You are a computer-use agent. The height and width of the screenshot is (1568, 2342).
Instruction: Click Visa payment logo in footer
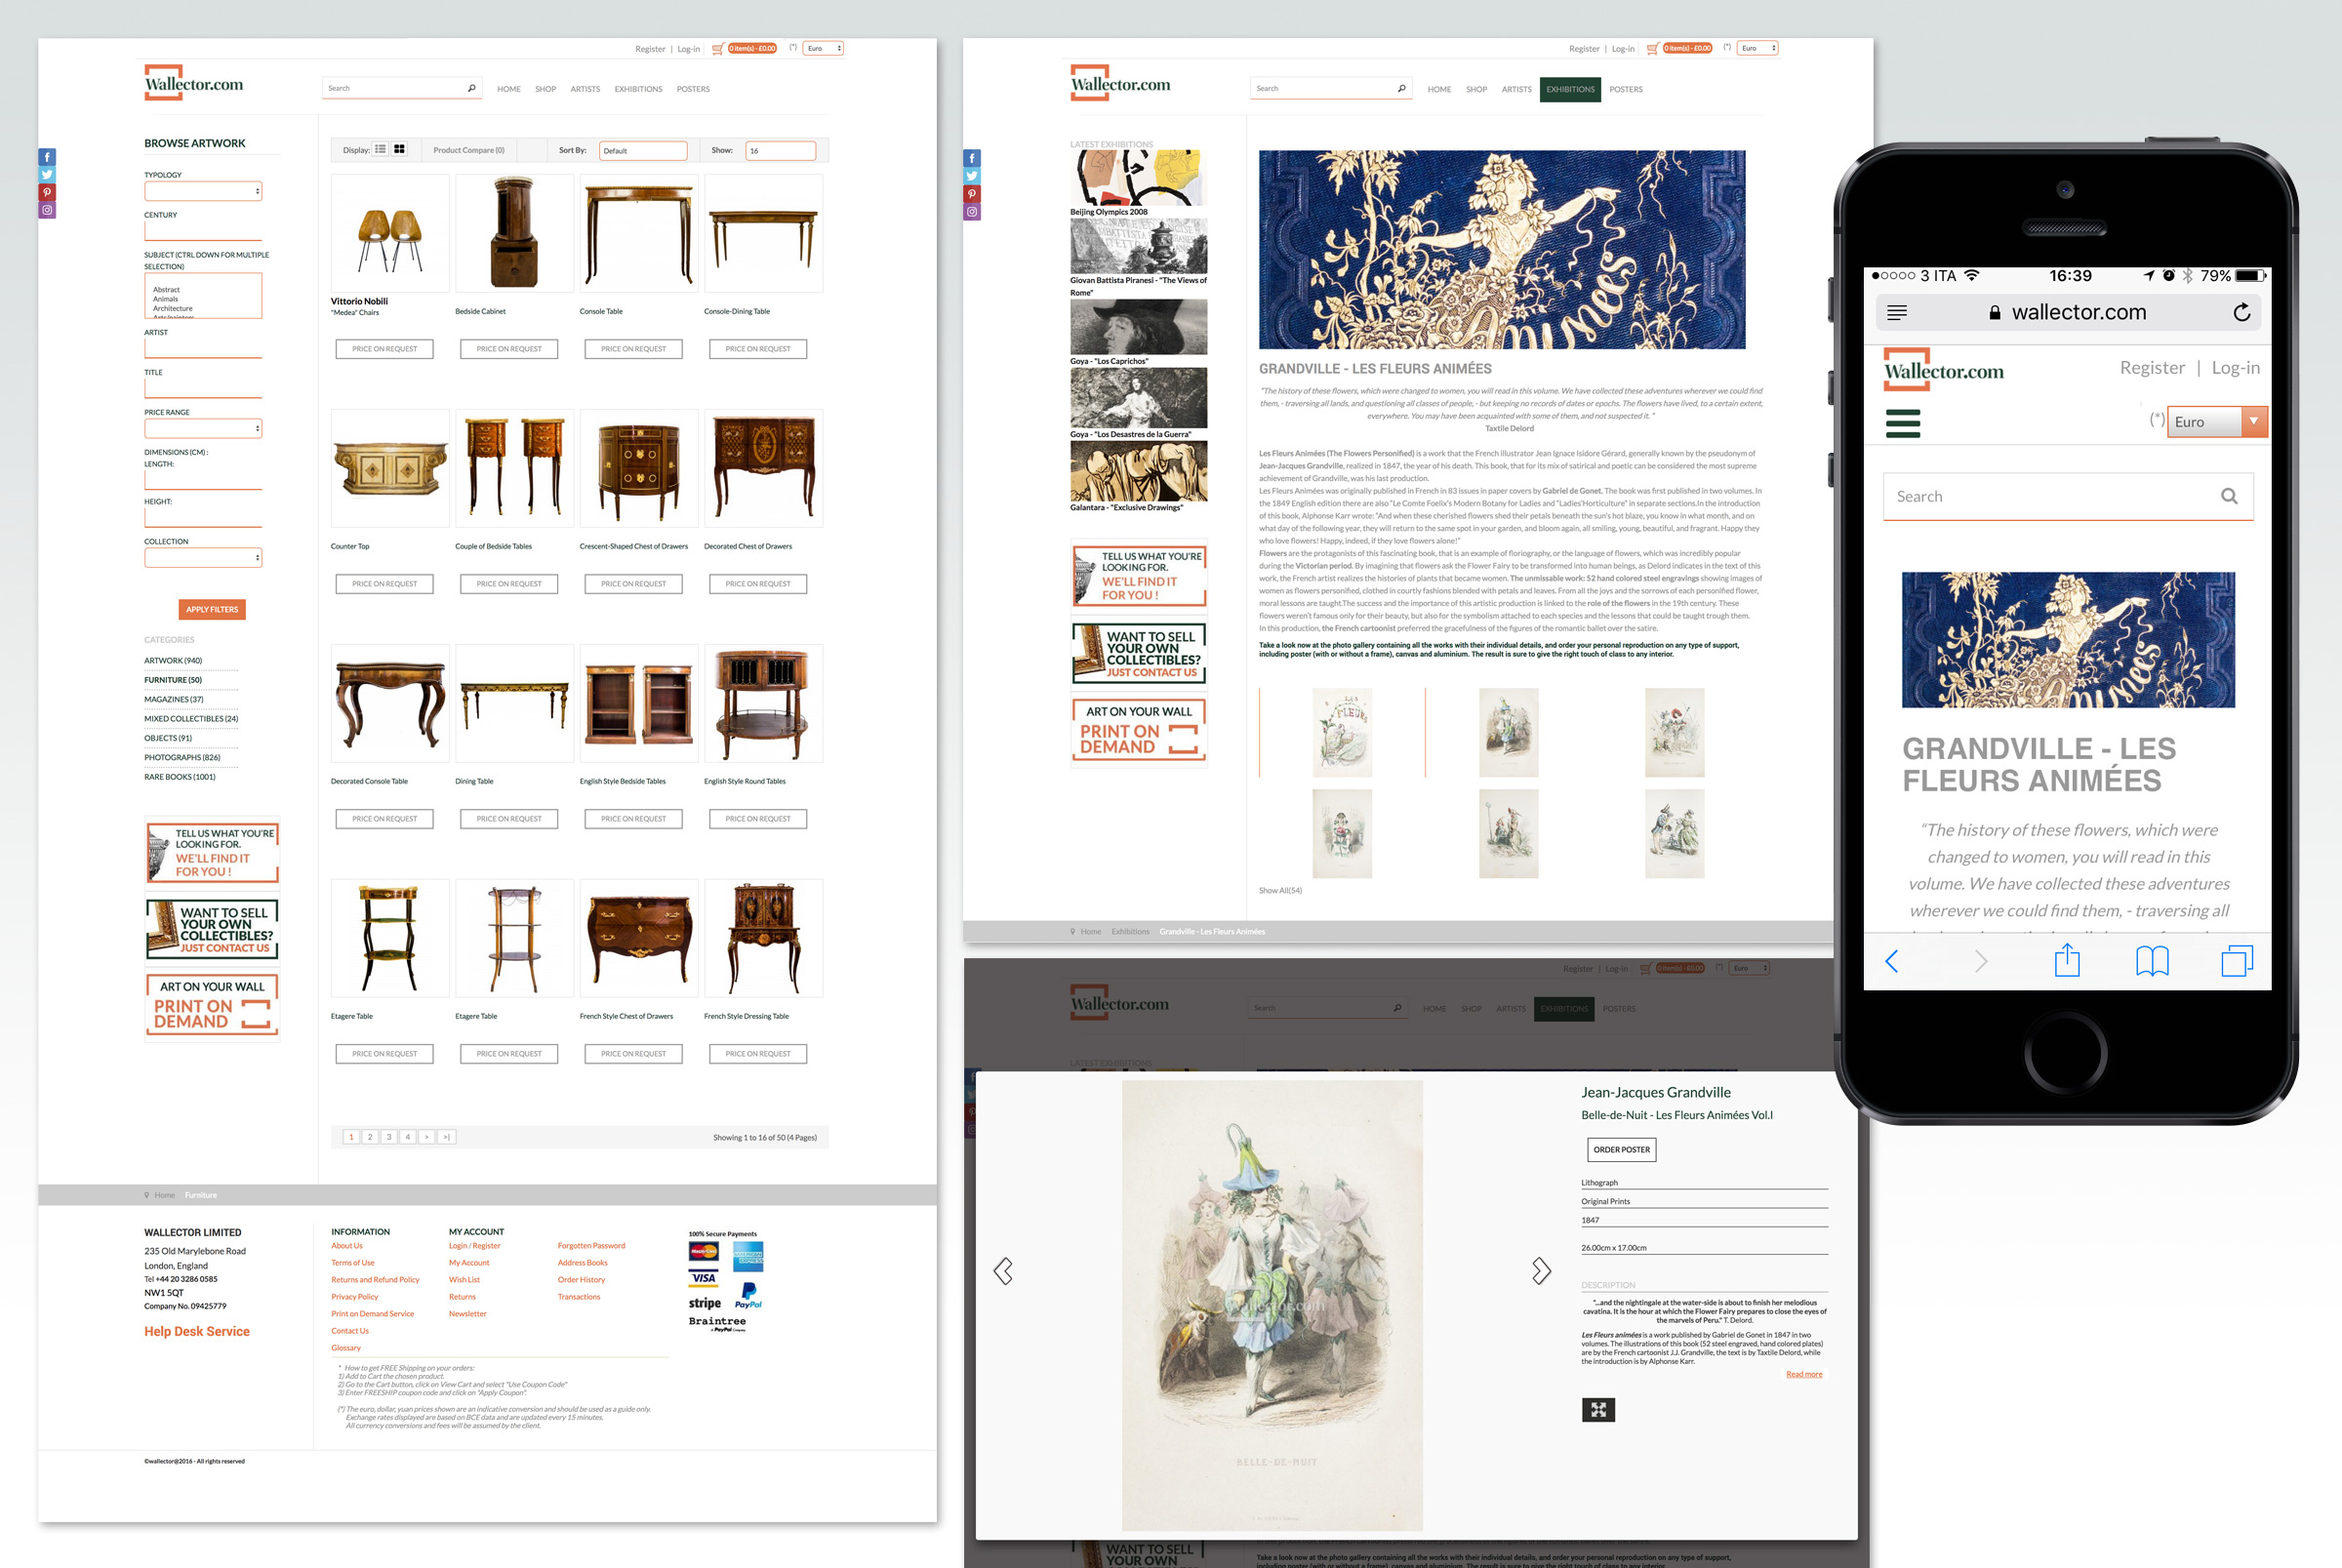pyautogui.click(x=703, y=1277)
